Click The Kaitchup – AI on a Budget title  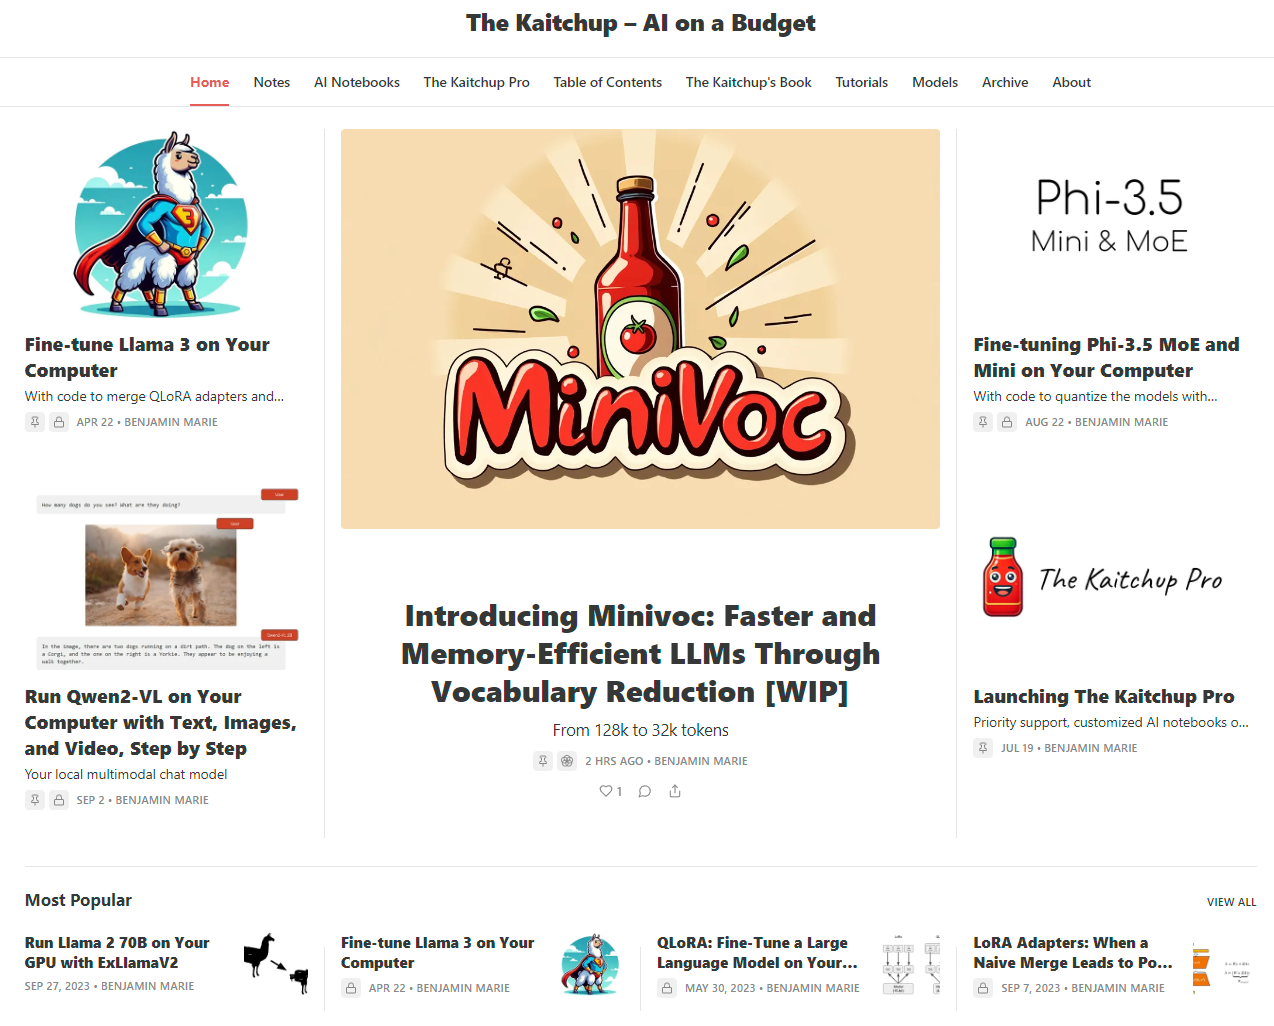click(x=640, y=23)
